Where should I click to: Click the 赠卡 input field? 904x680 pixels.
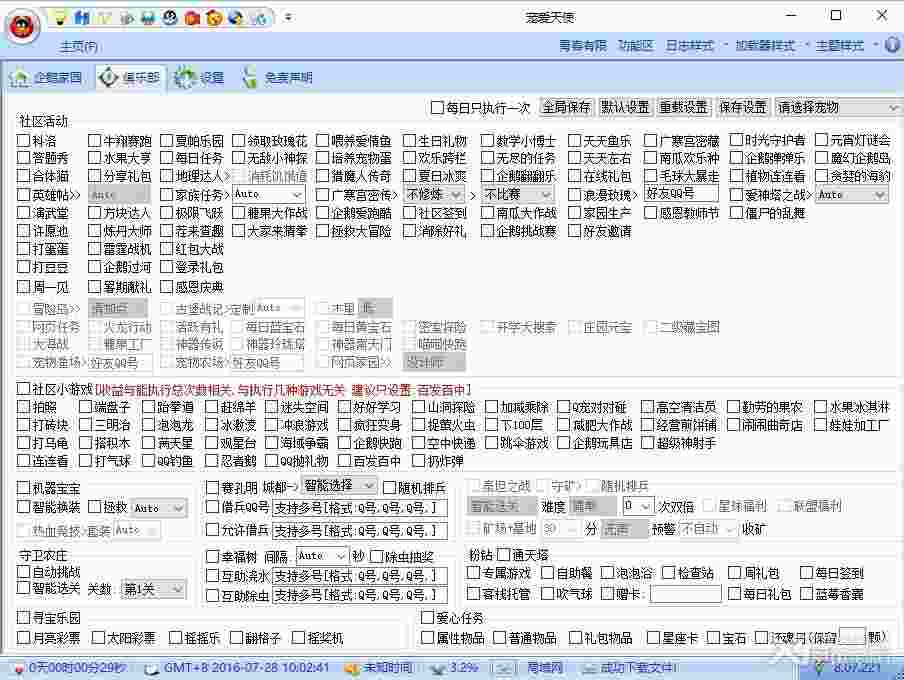(685, 593)
